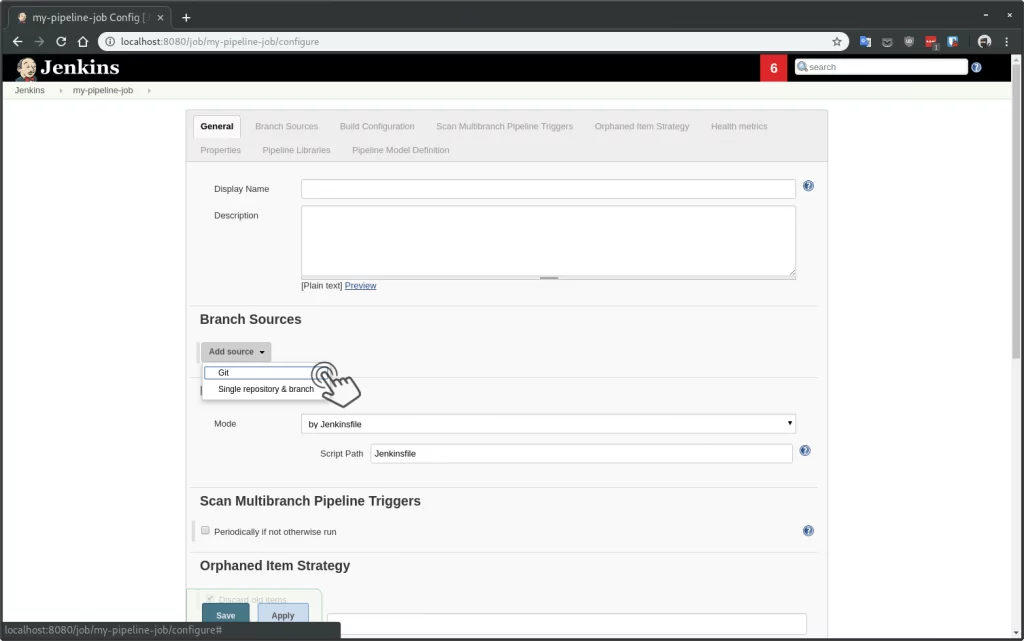This screenshot has width=1024, height=641.
Task: Open the Properties tab
Action: (221, 150)
